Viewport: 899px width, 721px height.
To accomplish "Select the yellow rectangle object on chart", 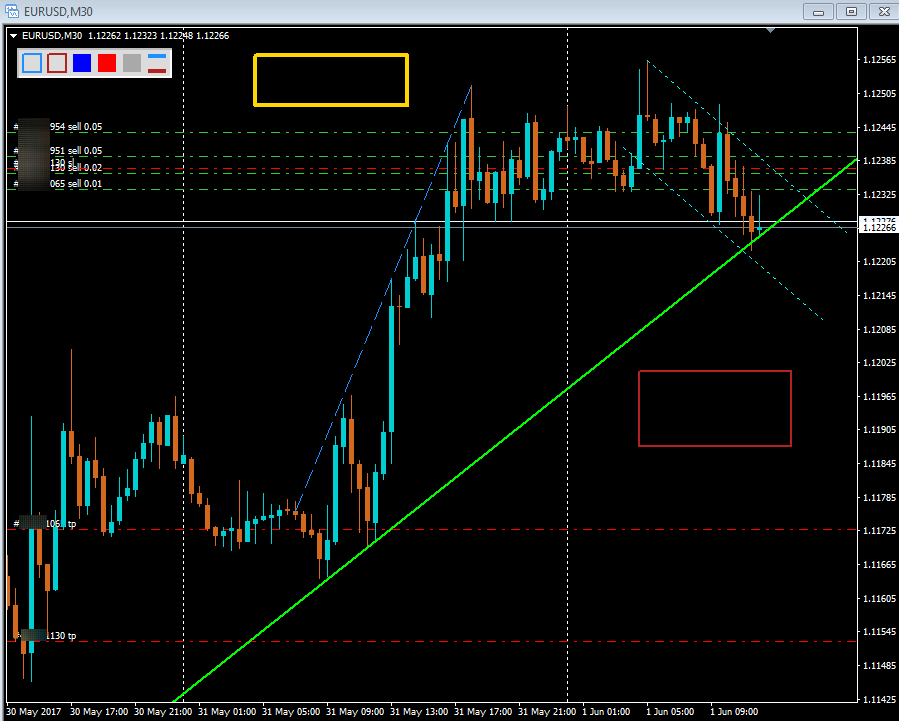I will (x=331, y=80).
